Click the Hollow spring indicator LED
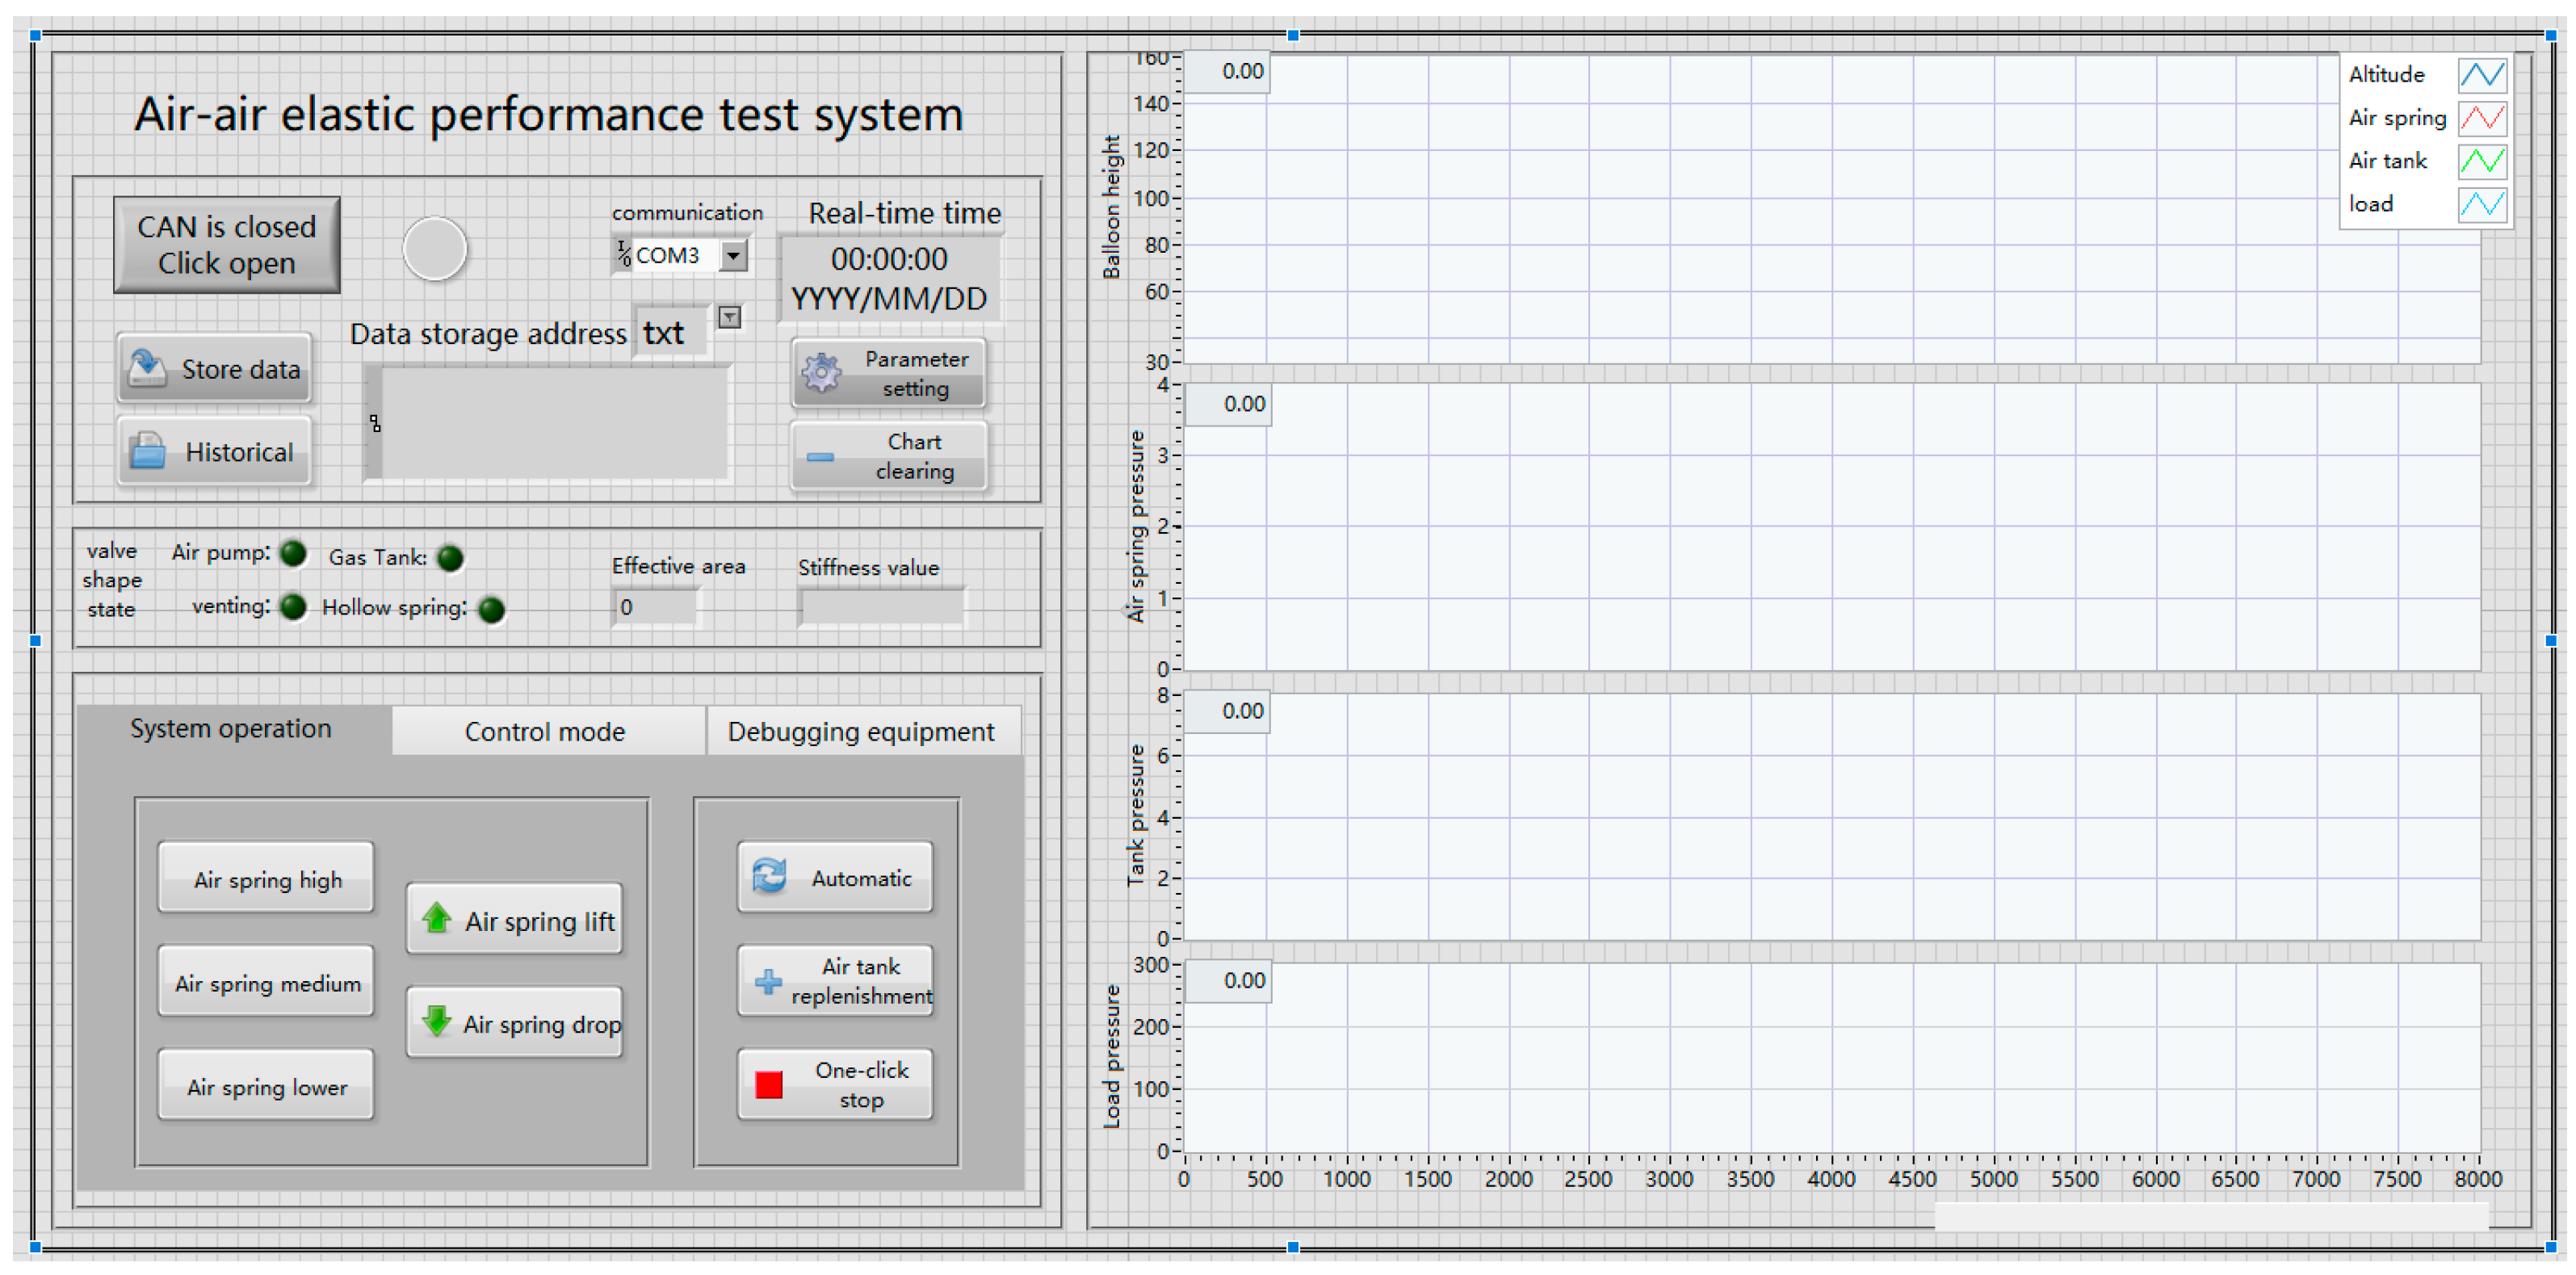 491,609
